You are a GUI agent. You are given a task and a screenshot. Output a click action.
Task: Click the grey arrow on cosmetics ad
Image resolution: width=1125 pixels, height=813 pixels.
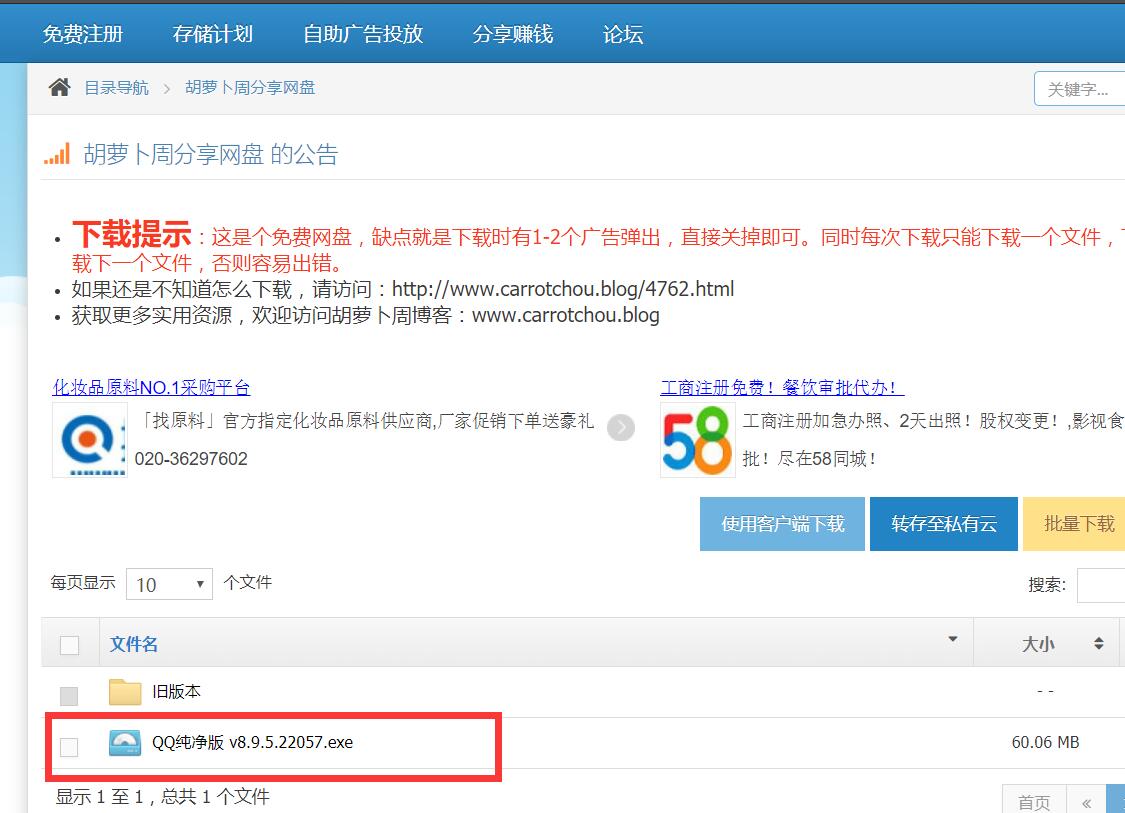pyautogui.click(x=621, y=428)
